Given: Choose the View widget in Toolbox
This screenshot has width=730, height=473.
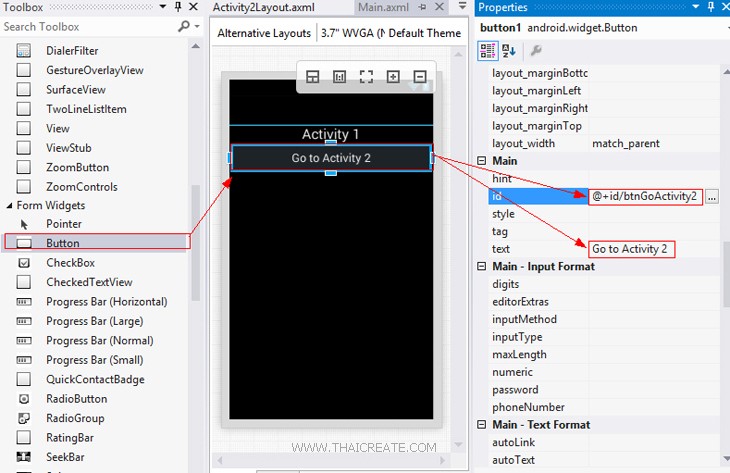Looking at the screenshot, I should 58,128.
